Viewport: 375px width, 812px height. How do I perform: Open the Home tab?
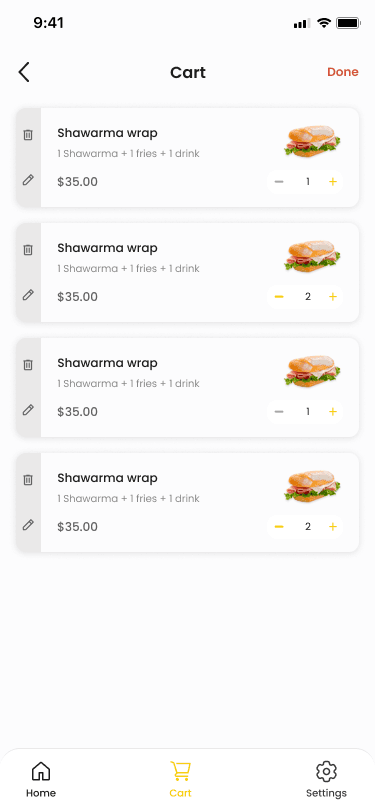pyautogui.click(x=41, y=779)
